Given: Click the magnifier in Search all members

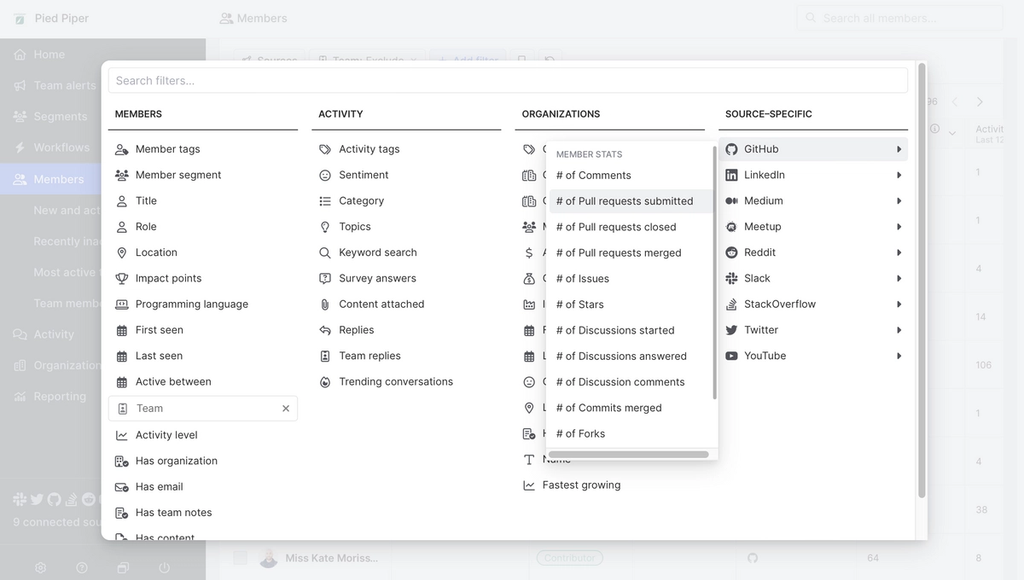Looking at the screenshot, I should pyautogui.click(x=812, y=17).
